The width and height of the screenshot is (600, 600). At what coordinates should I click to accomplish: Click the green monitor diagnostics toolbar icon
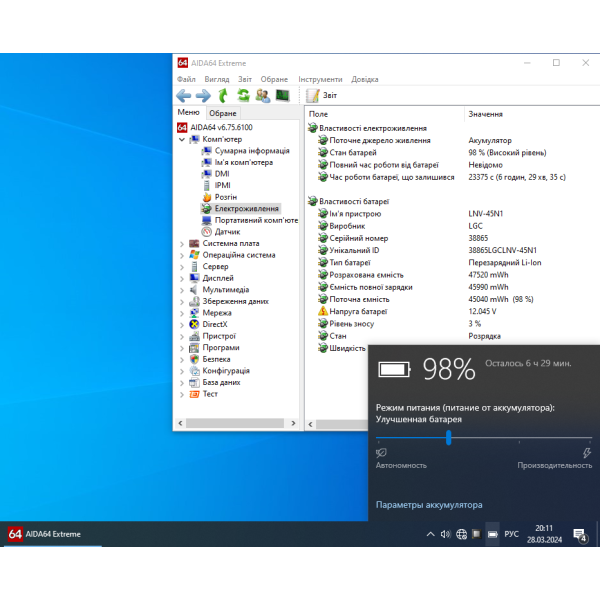click(283, 95)
